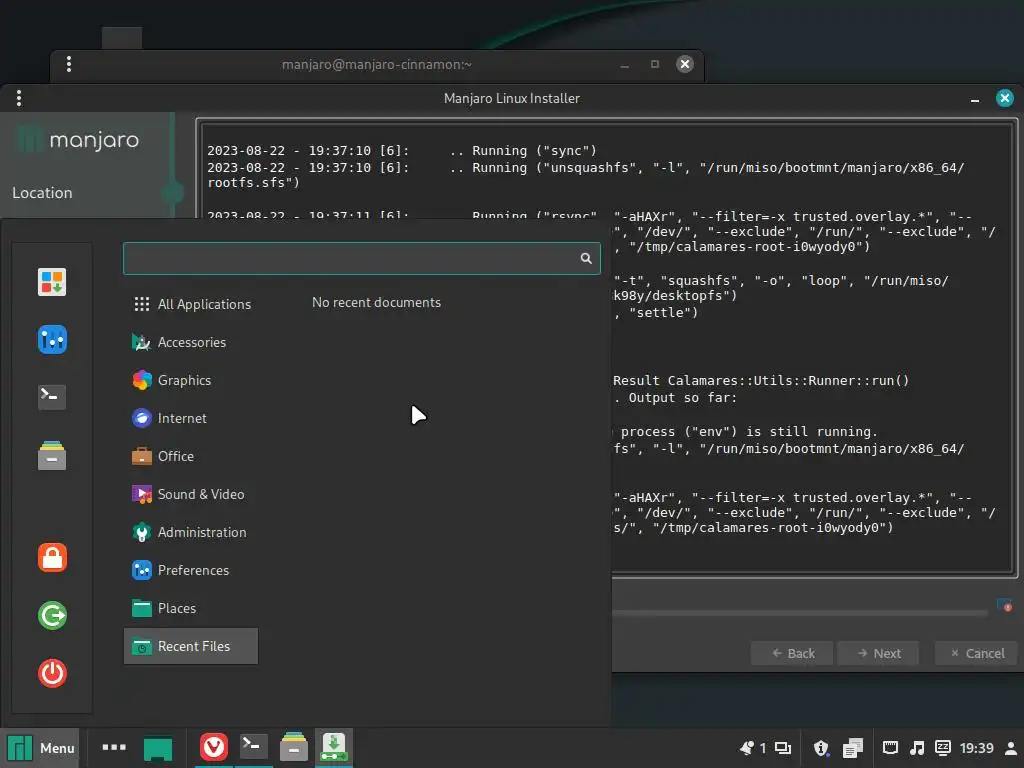
Task: Focus the application menu search field
Action: tap(361, 259)
